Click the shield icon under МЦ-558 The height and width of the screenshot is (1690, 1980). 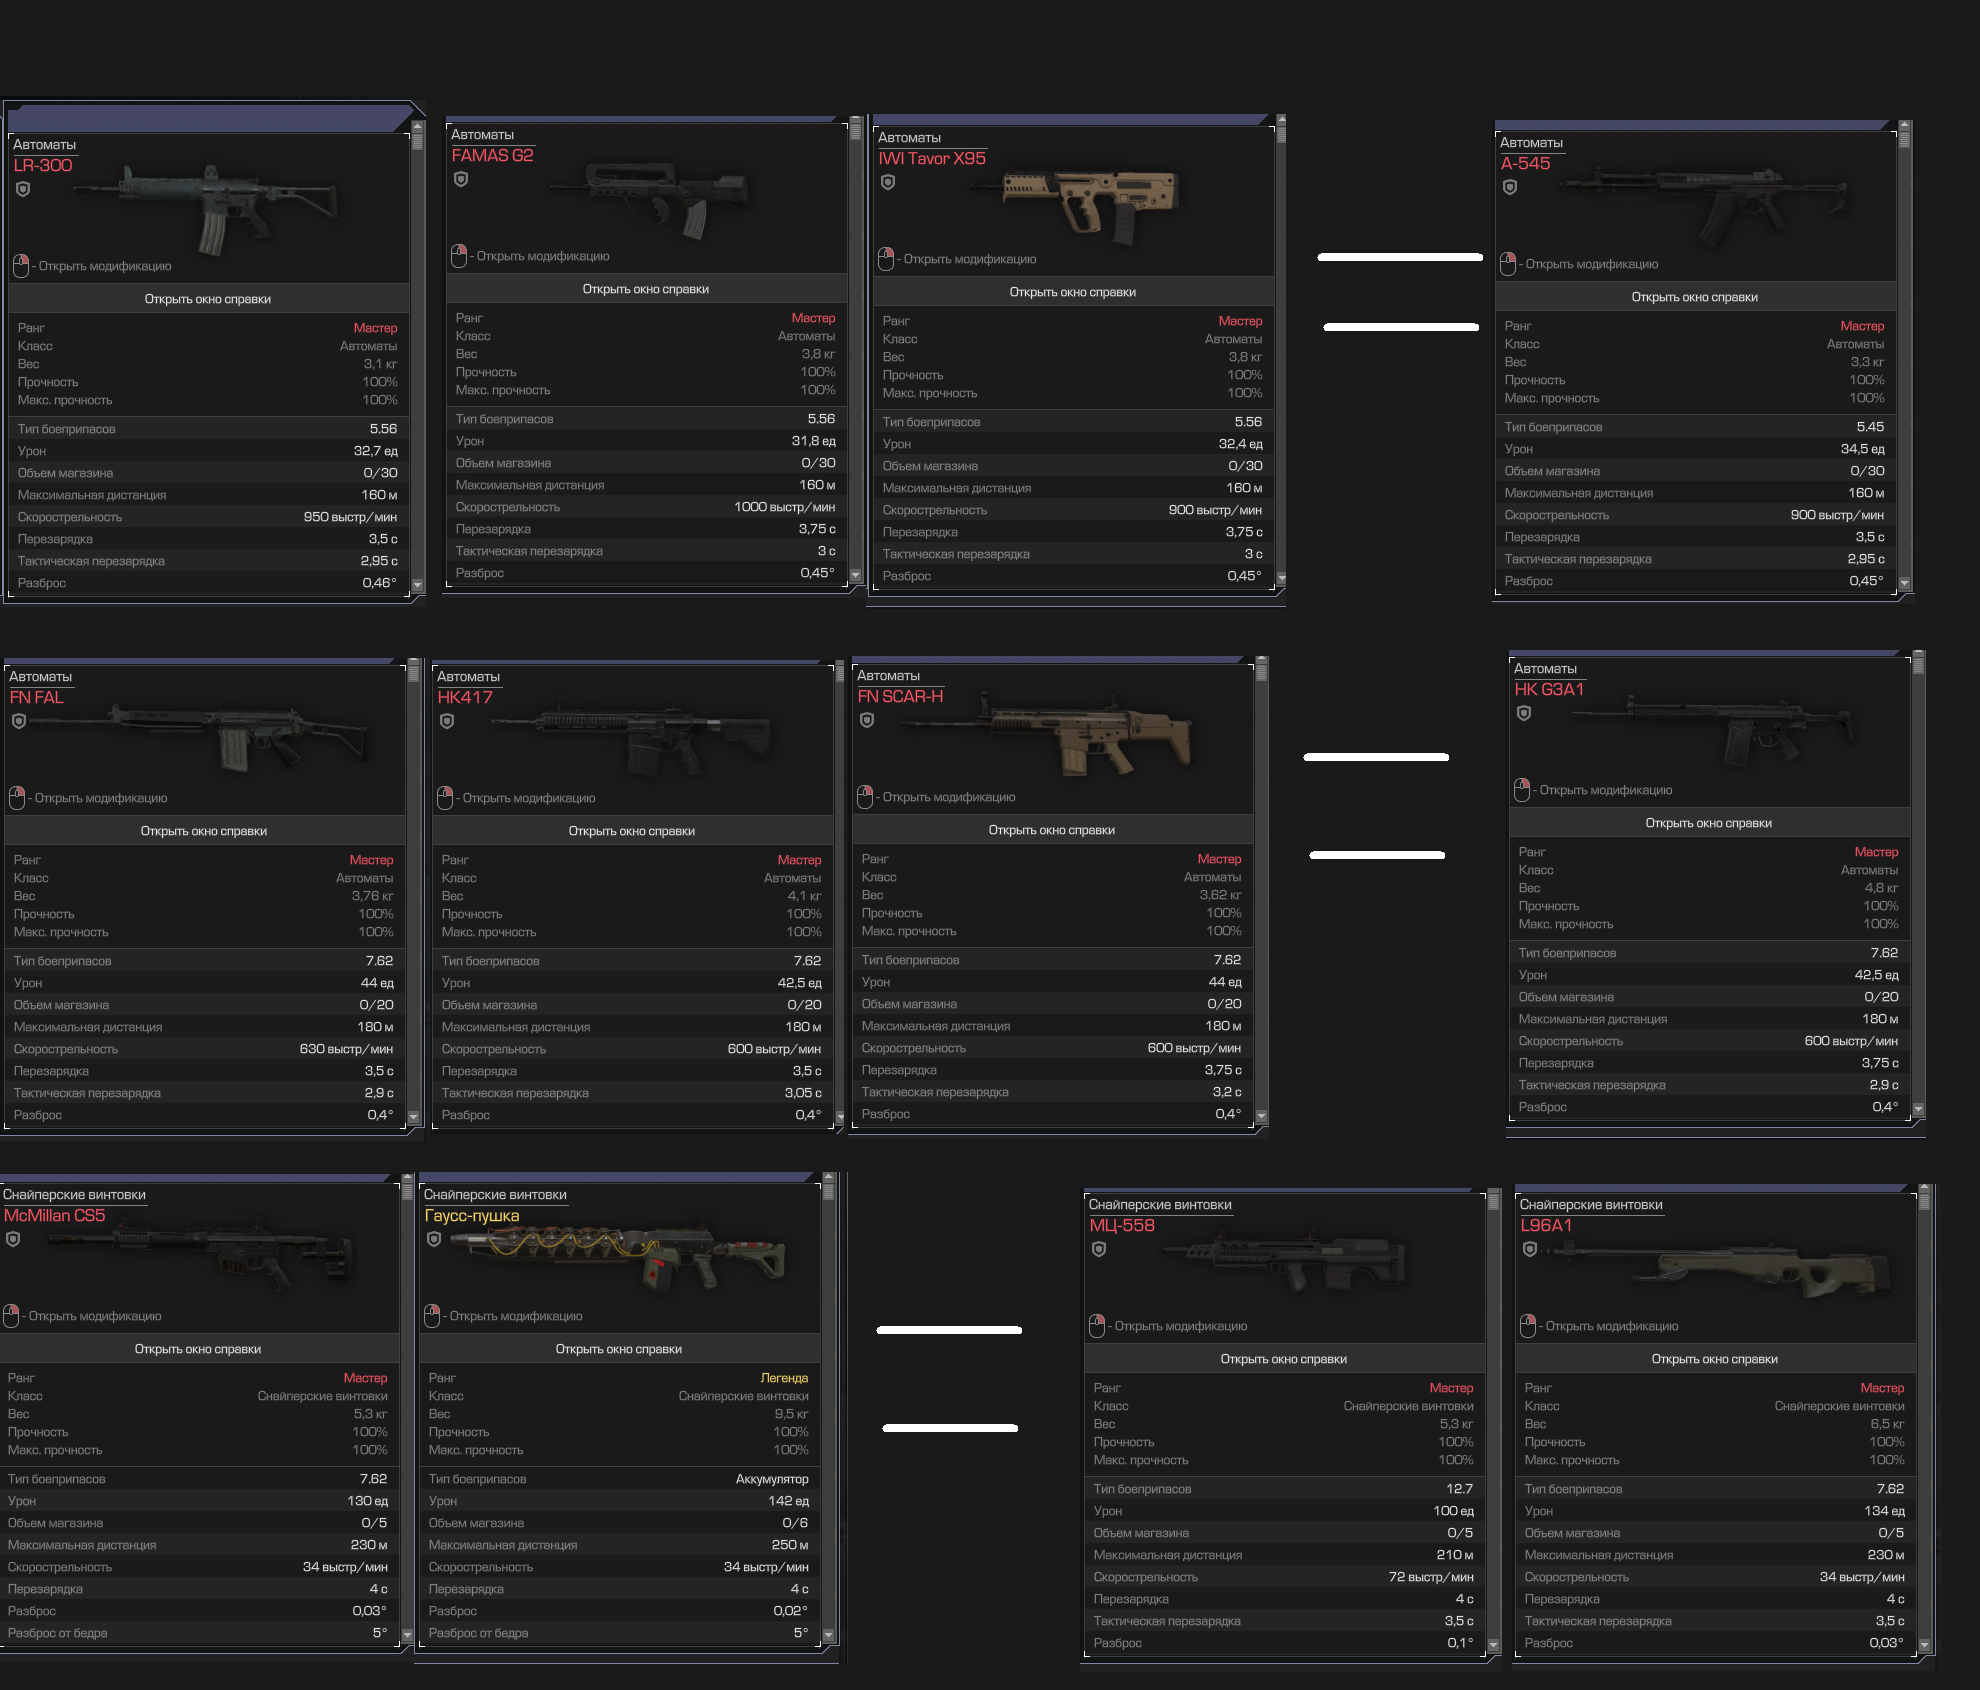coord(1099,1249)
